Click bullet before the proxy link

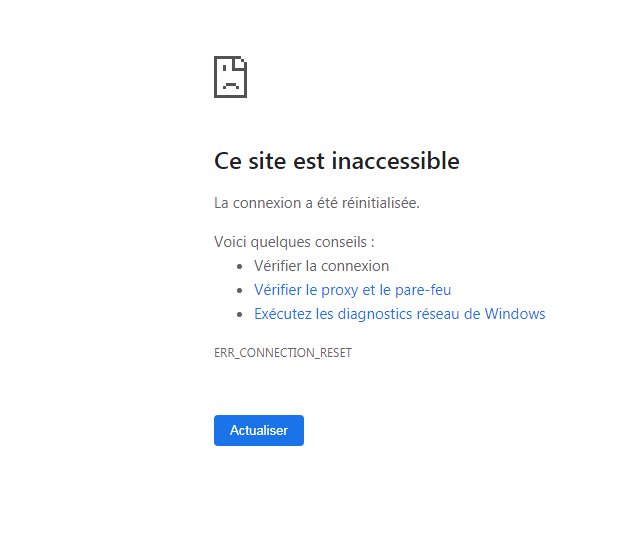tap(240, 291)
